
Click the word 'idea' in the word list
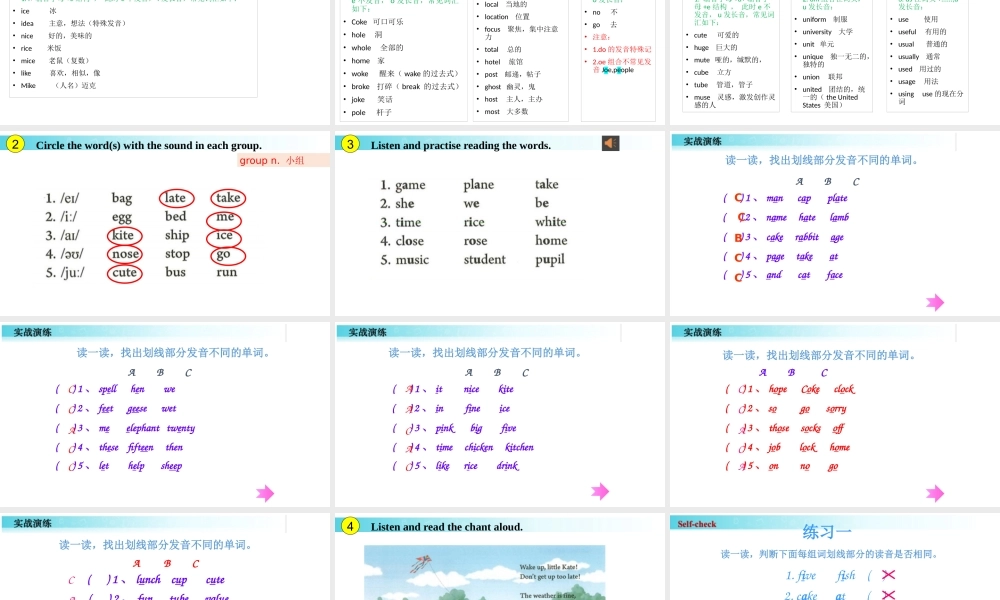[x=27, y=24]
